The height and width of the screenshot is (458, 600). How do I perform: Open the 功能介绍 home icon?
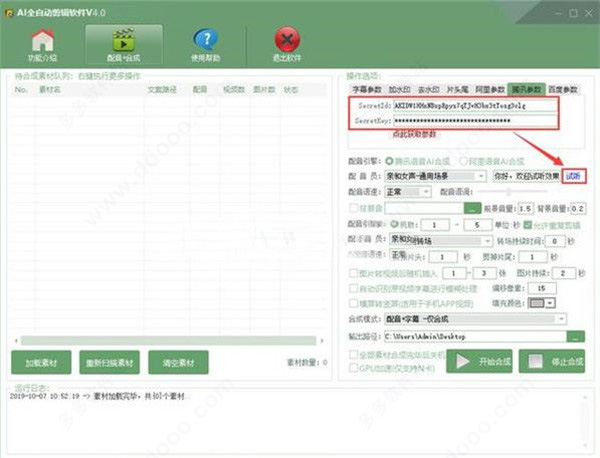[42, 40]
